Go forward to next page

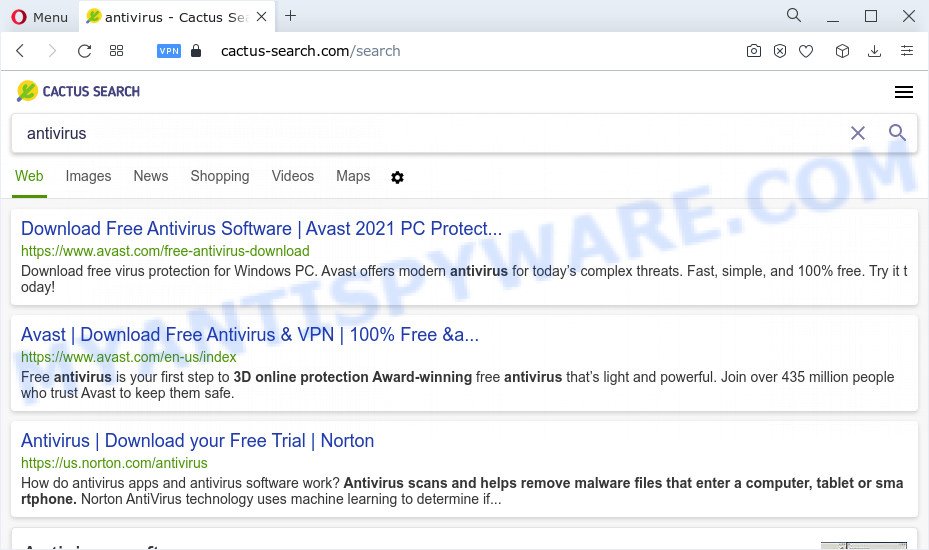[52, 51]
